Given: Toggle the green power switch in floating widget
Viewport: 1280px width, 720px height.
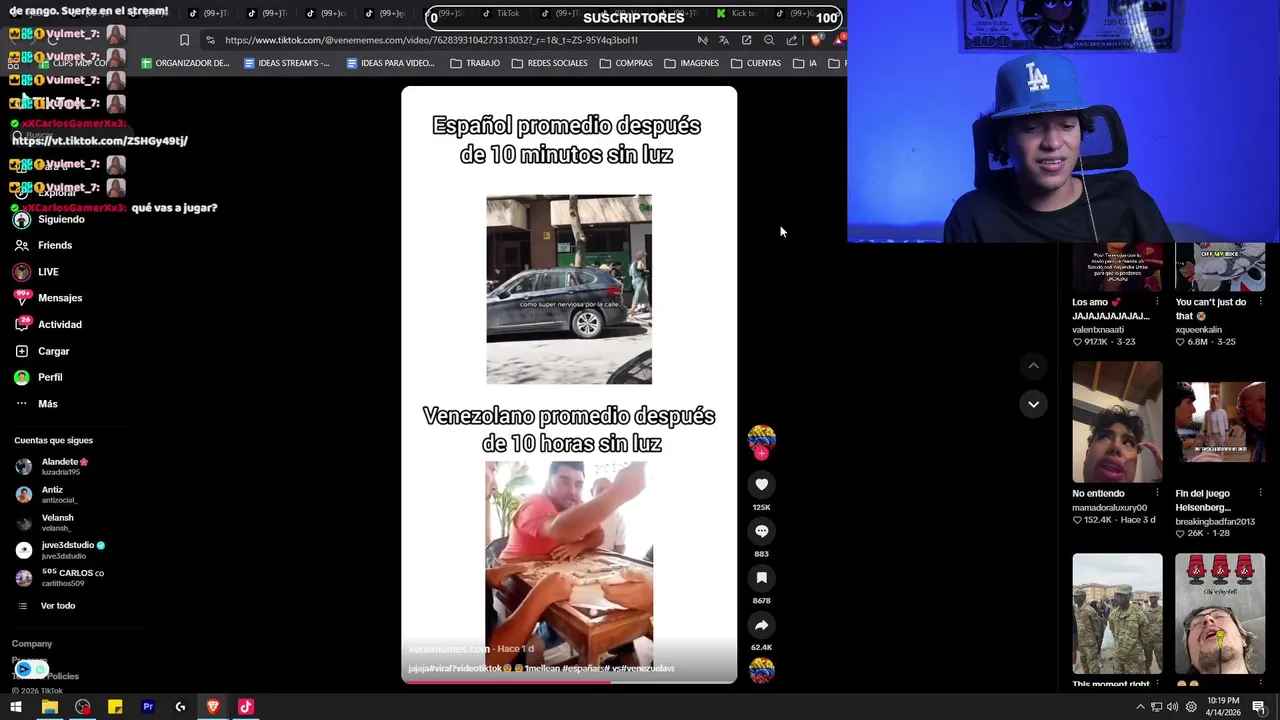Looking at the screenshot, I should coord(40,669).
